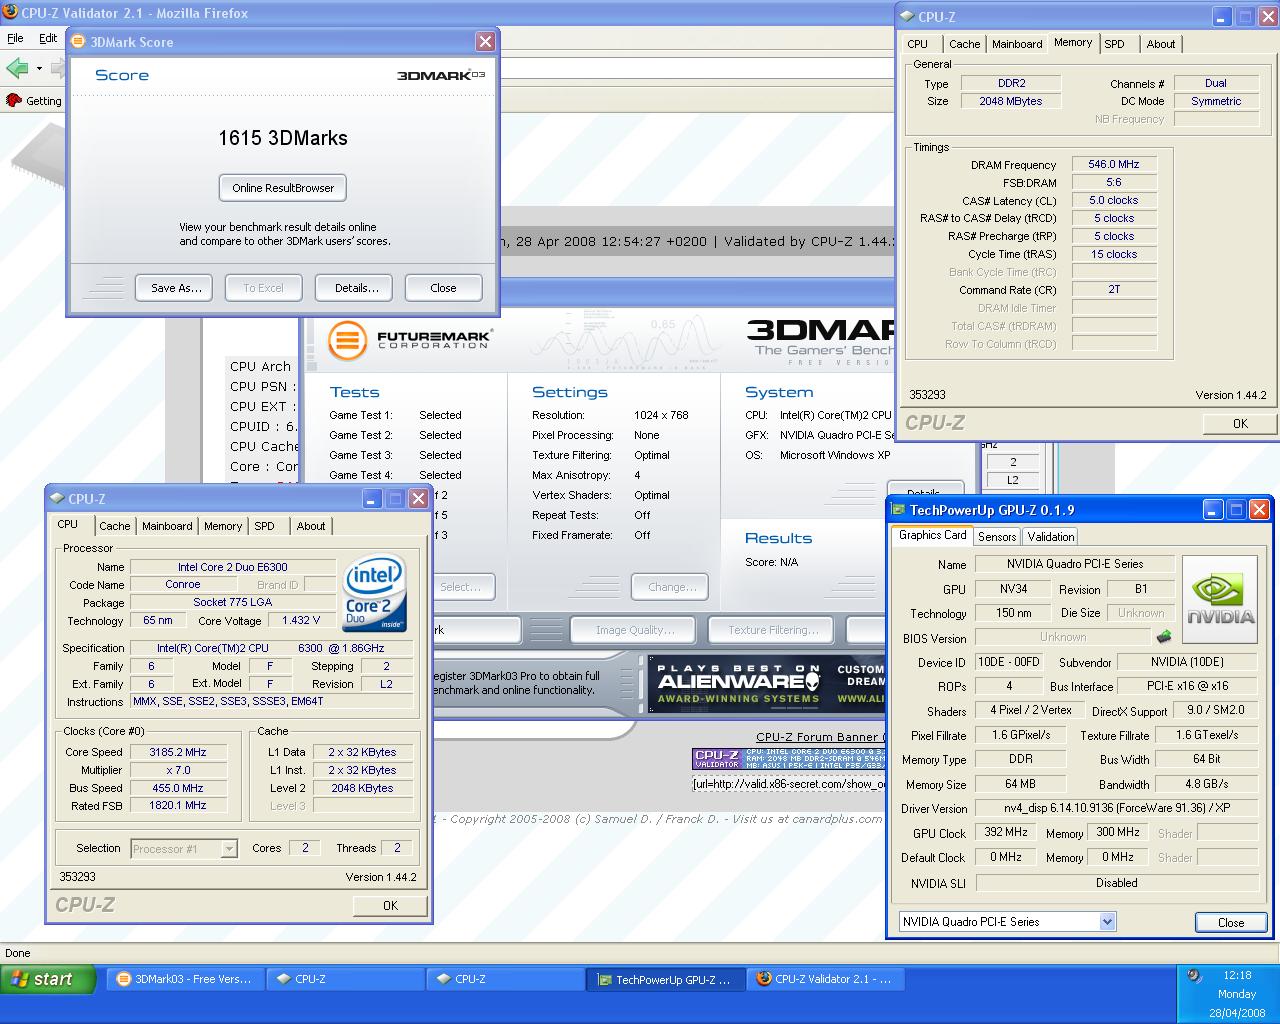The height and width of the screenshot is (1024, 1280).
Task: Select Mainboard tab in lower-left CPU-Z window
Action: click(167, 526)
